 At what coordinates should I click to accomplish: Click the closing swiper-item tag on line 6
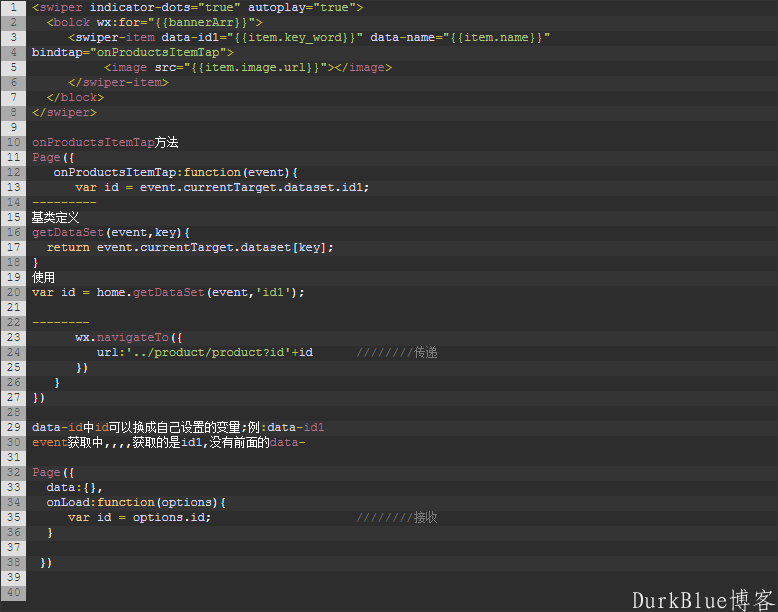coord(119,82)
